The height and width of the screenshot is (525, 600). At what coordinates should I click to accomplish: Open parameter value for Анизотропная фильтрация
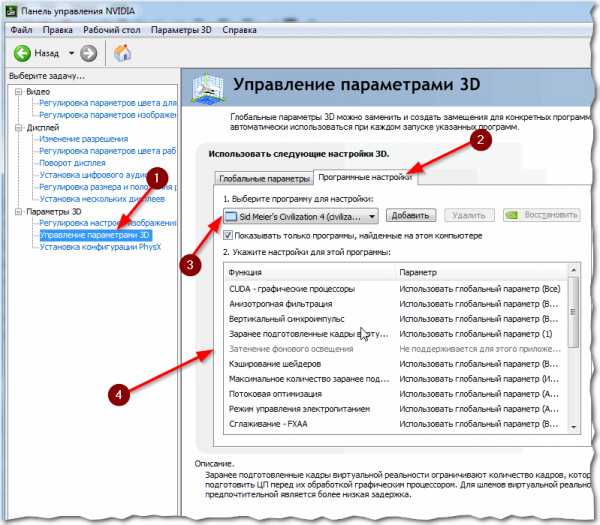coord(479,304)
